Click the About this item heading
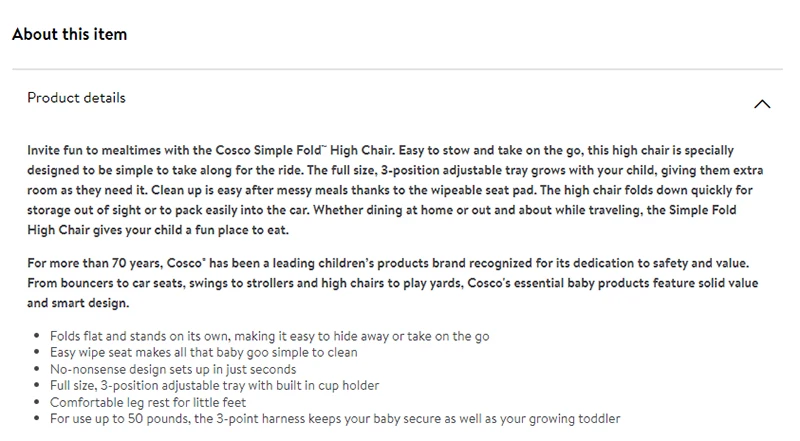This screenshot has height=441, width=800. [70, 35]
